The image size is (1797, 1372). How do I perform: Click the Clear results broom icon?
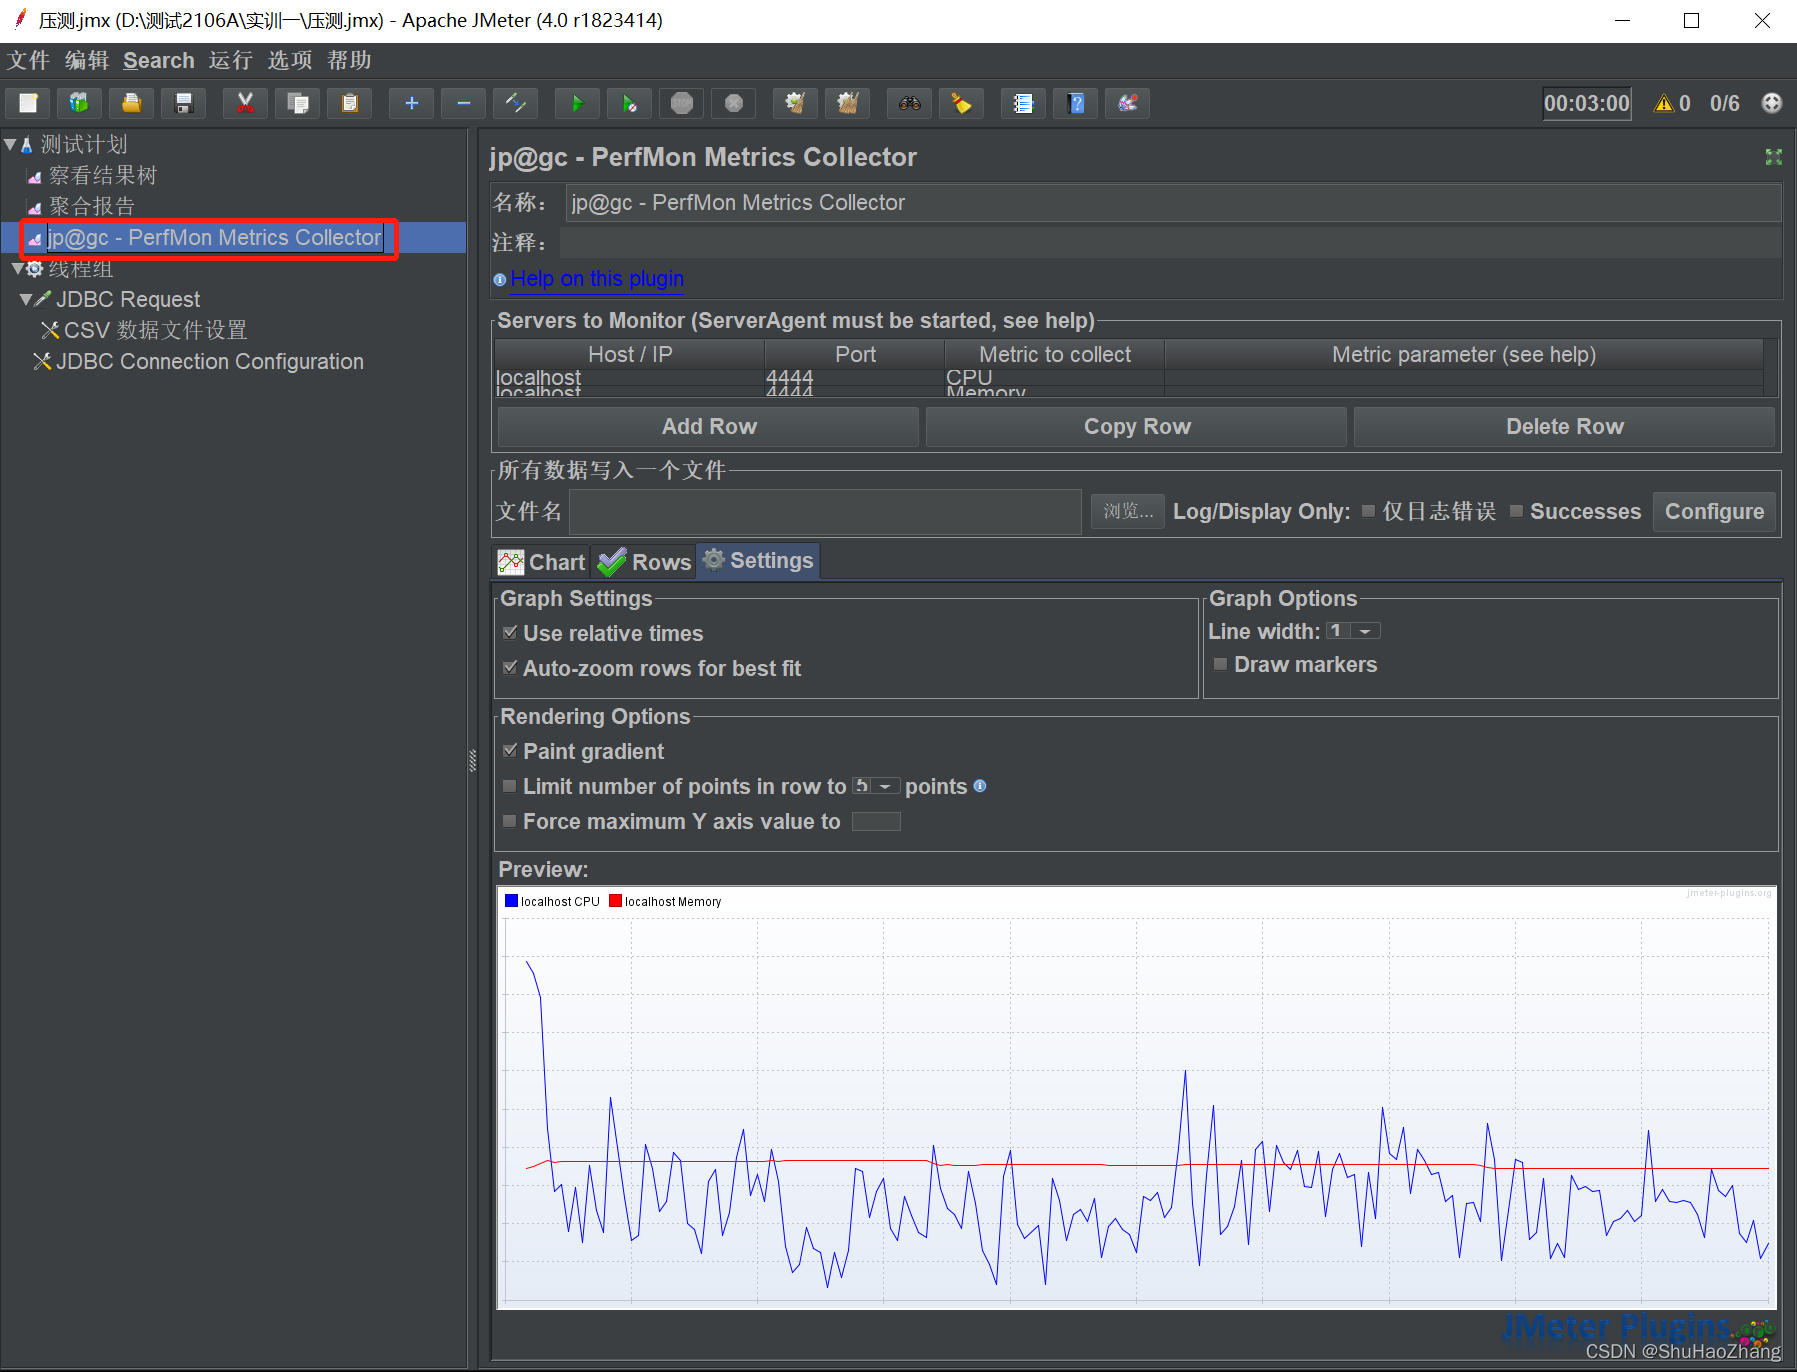click(795, 103)
